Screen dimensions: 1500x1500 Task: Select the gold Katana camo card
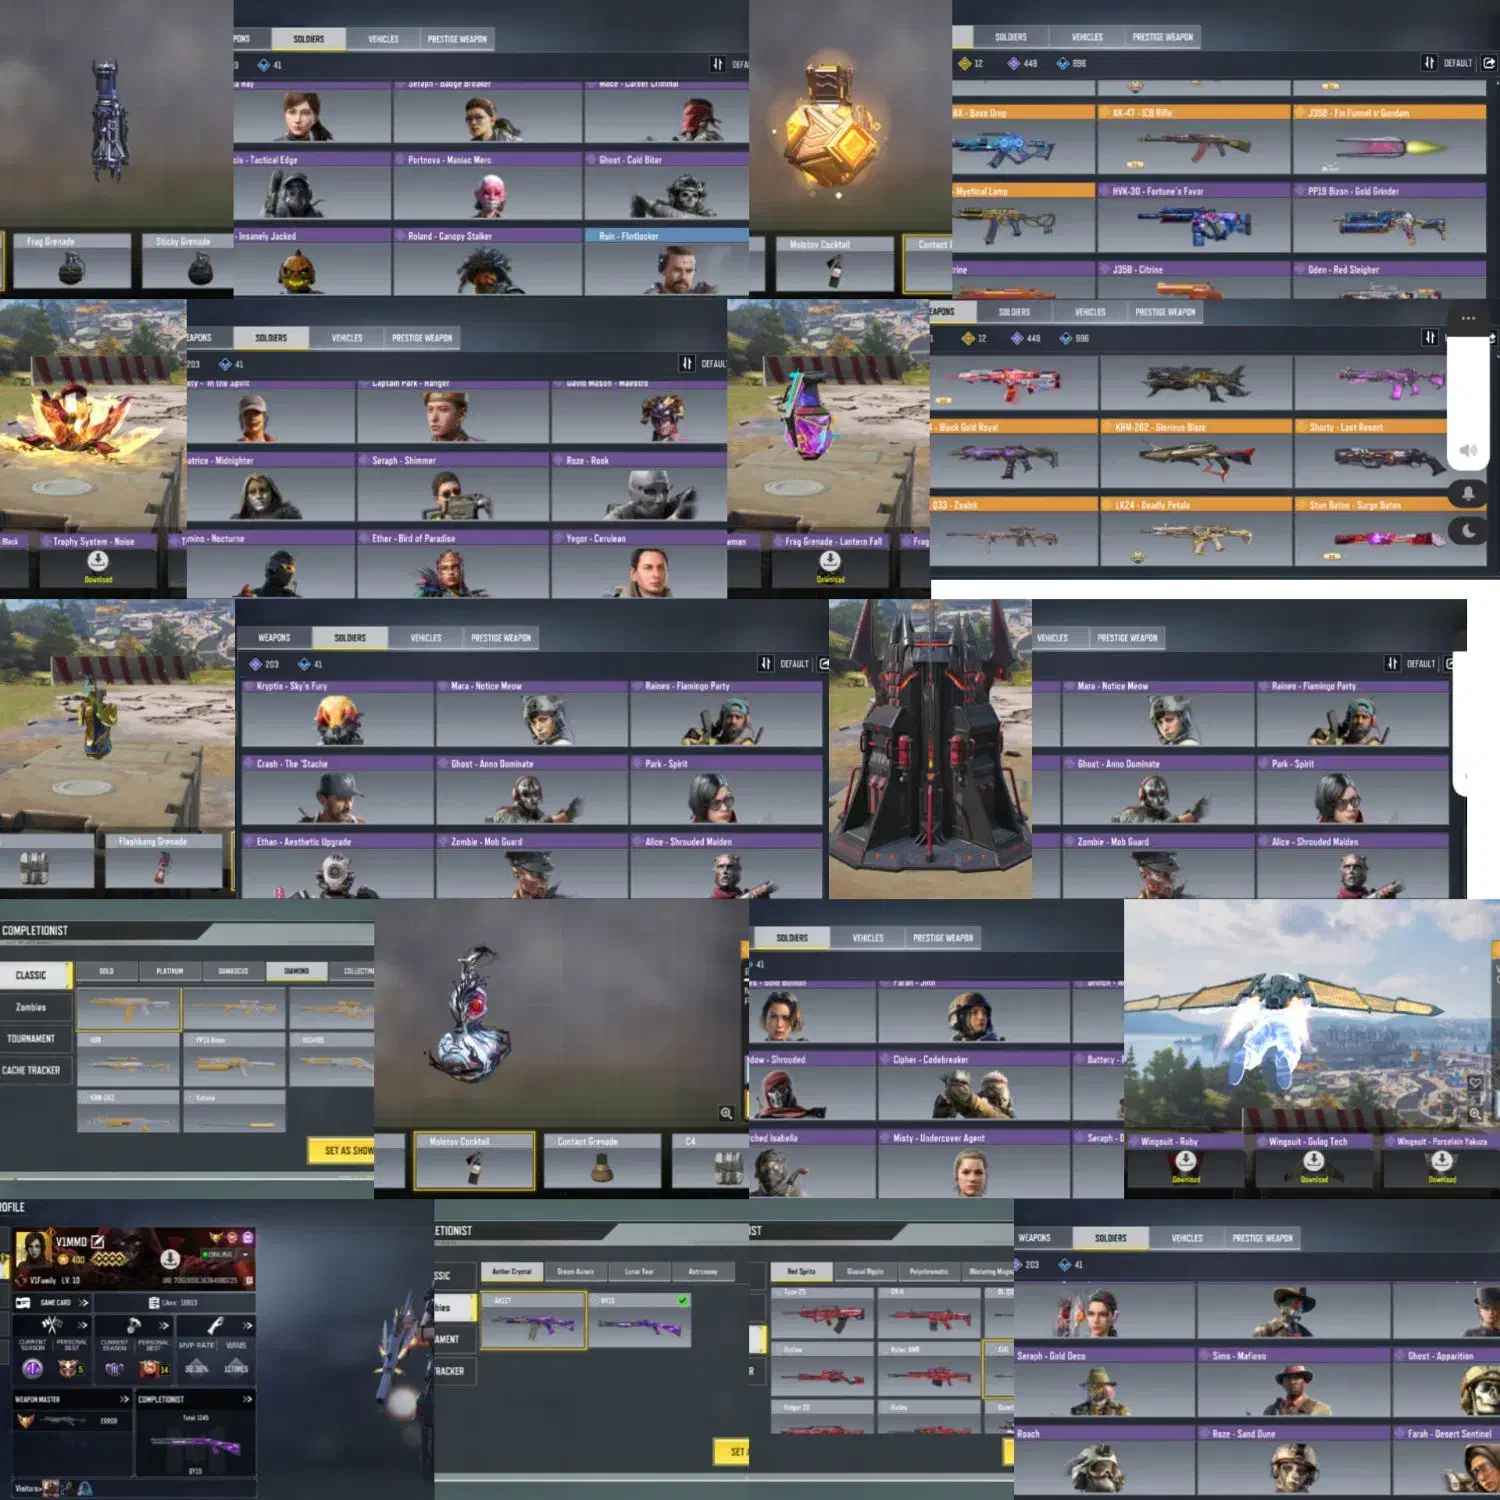point(234,1112)
